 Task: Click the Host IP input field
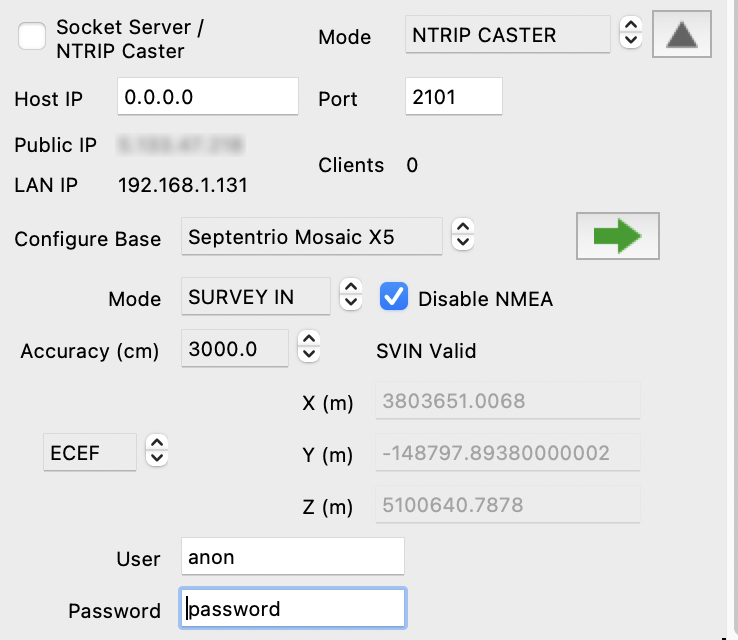[208, 98]
